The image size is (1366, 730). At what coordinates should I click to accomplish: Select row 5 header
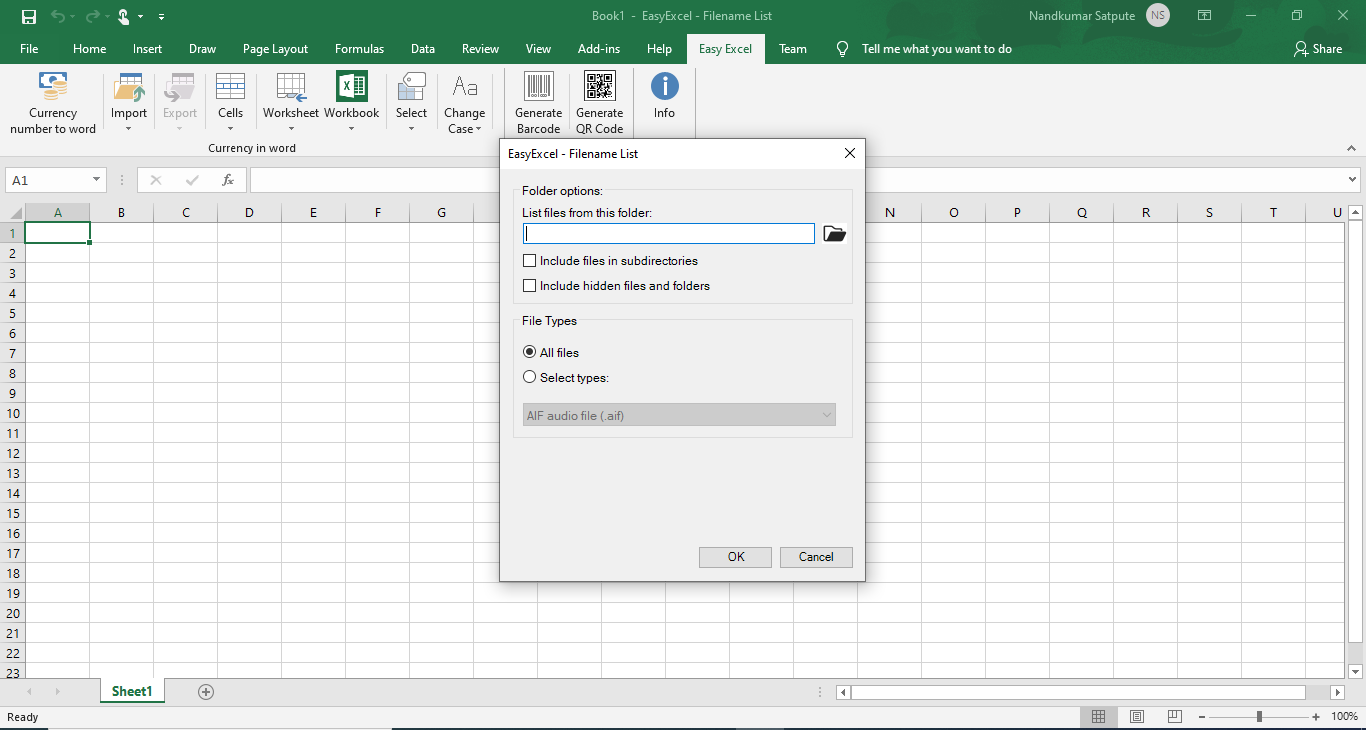[14, 313]
